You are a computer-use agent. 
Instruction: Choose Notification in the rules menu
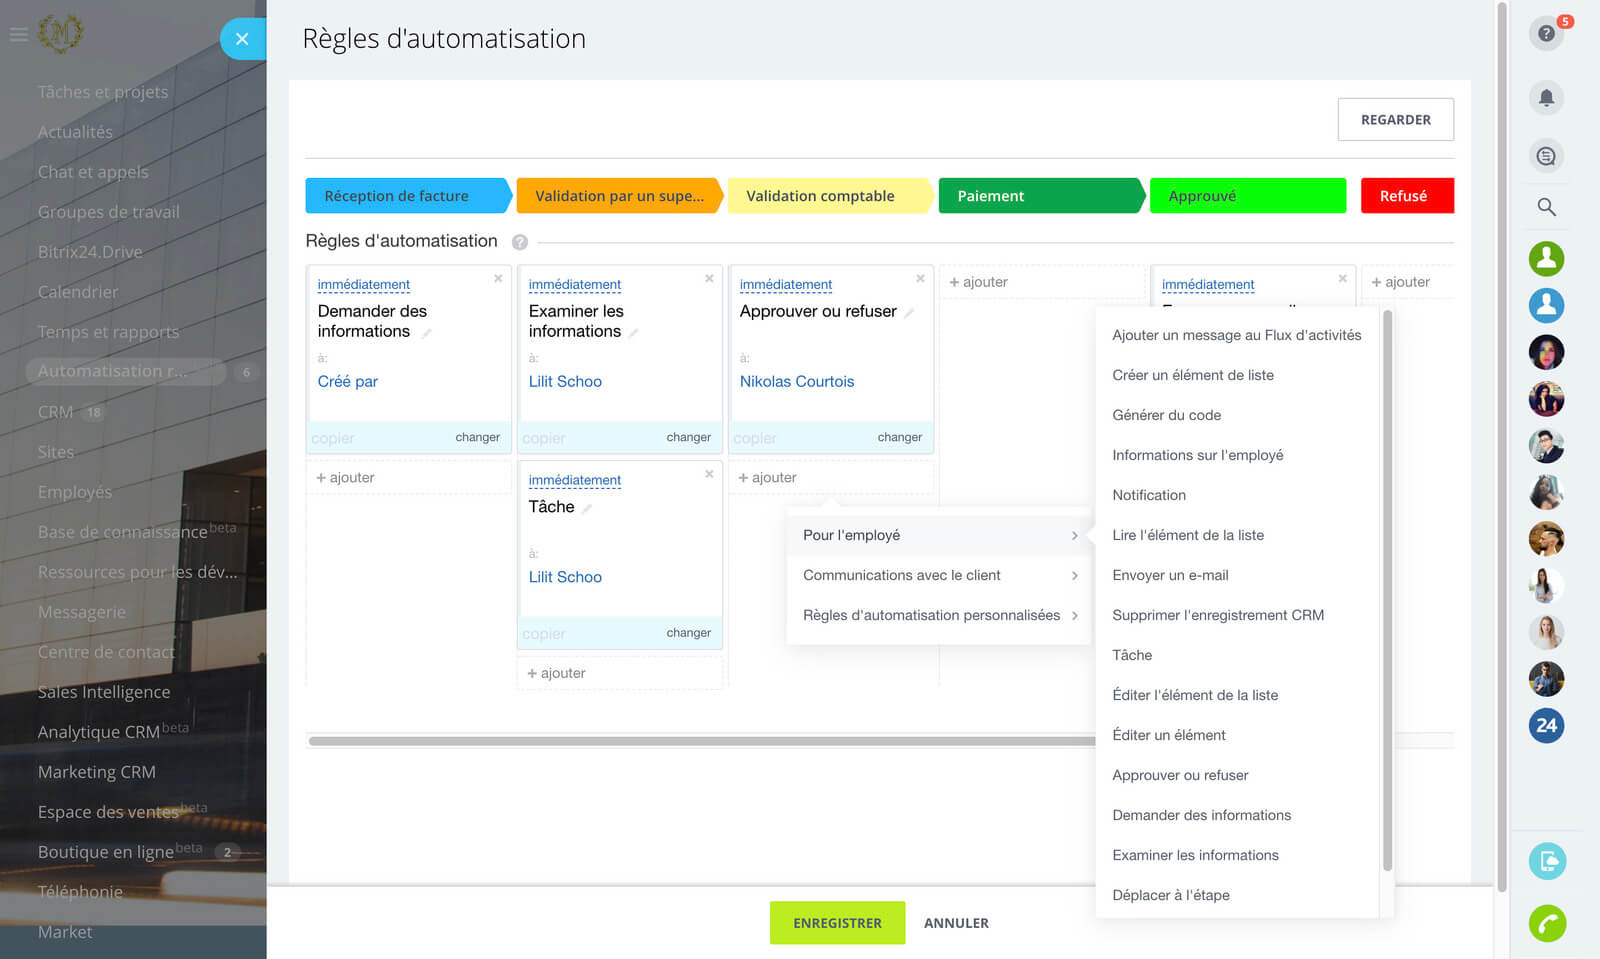(1149, 496)
